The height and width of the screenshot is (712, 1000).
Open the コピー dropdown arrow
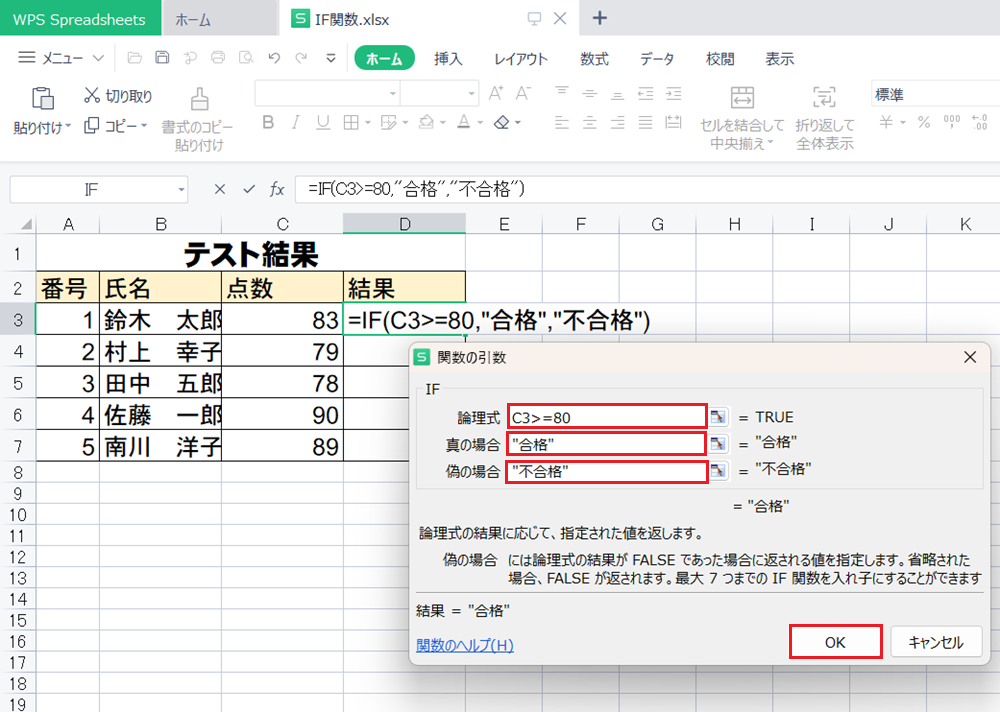tap(144, 126)
